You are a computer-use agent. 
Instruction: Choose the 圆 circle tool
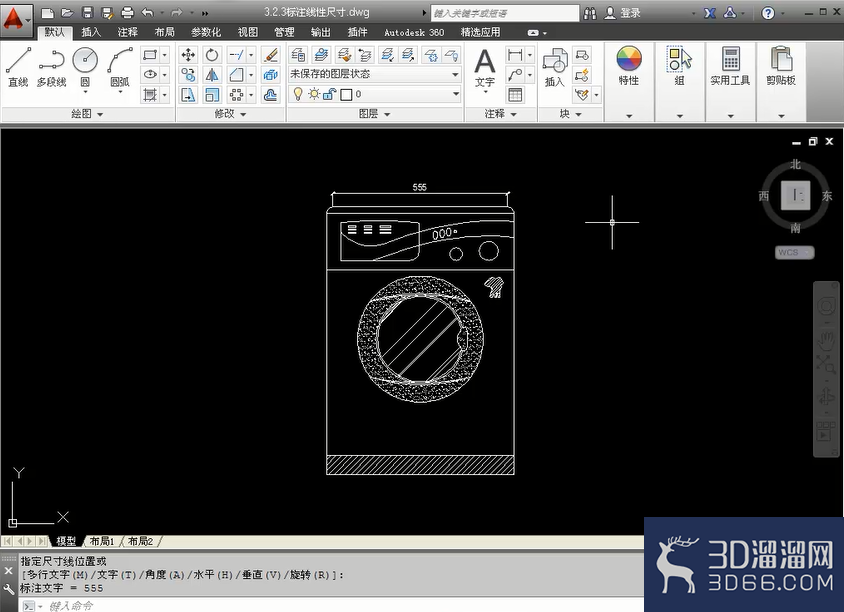pyautogui.click(x=85, y=67)
